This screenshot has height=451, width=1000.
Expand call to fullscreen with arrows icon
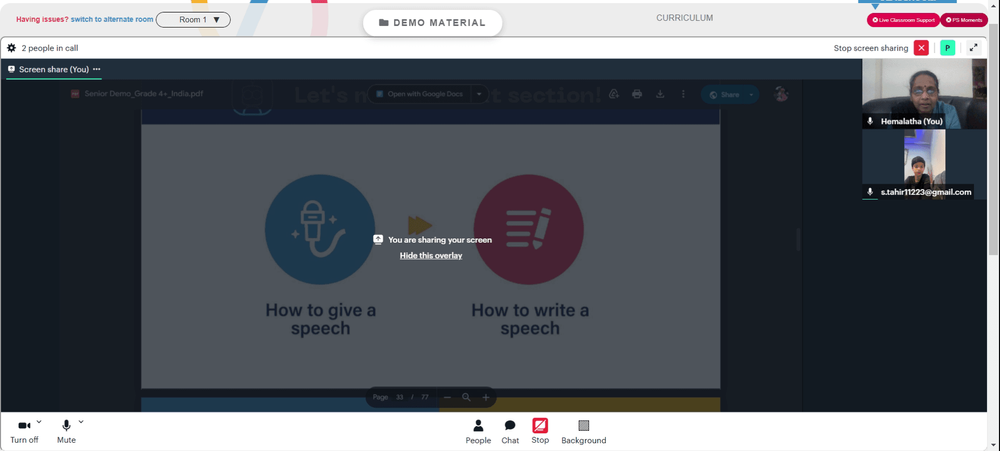click(x=973, y=48)
